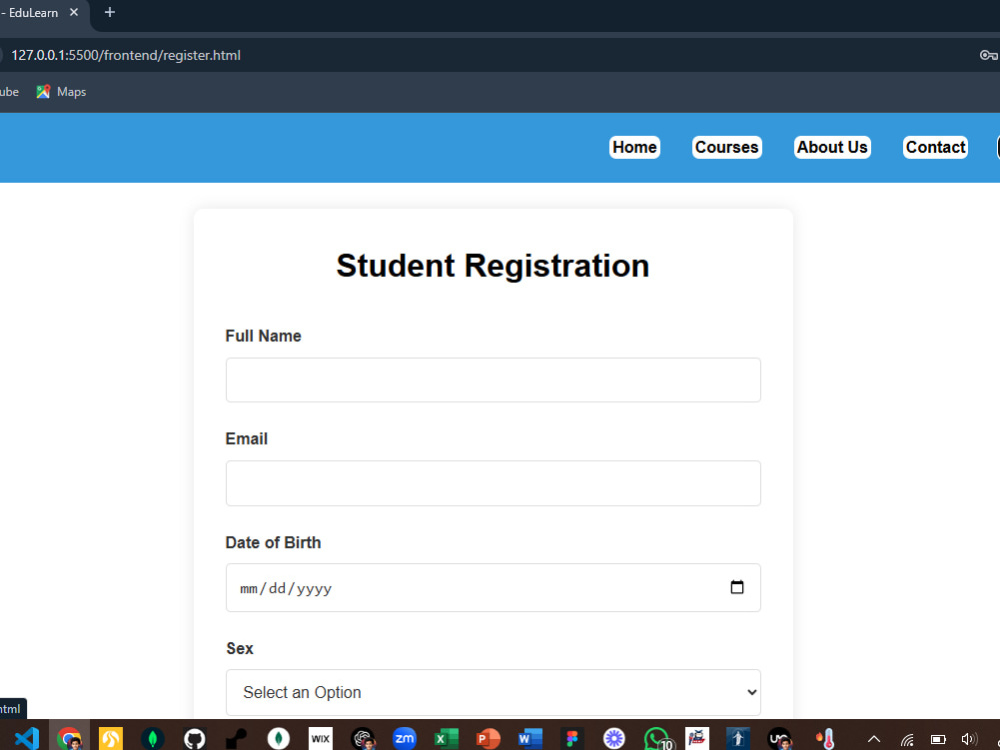Click the Sex label

[x=240, y=649]
